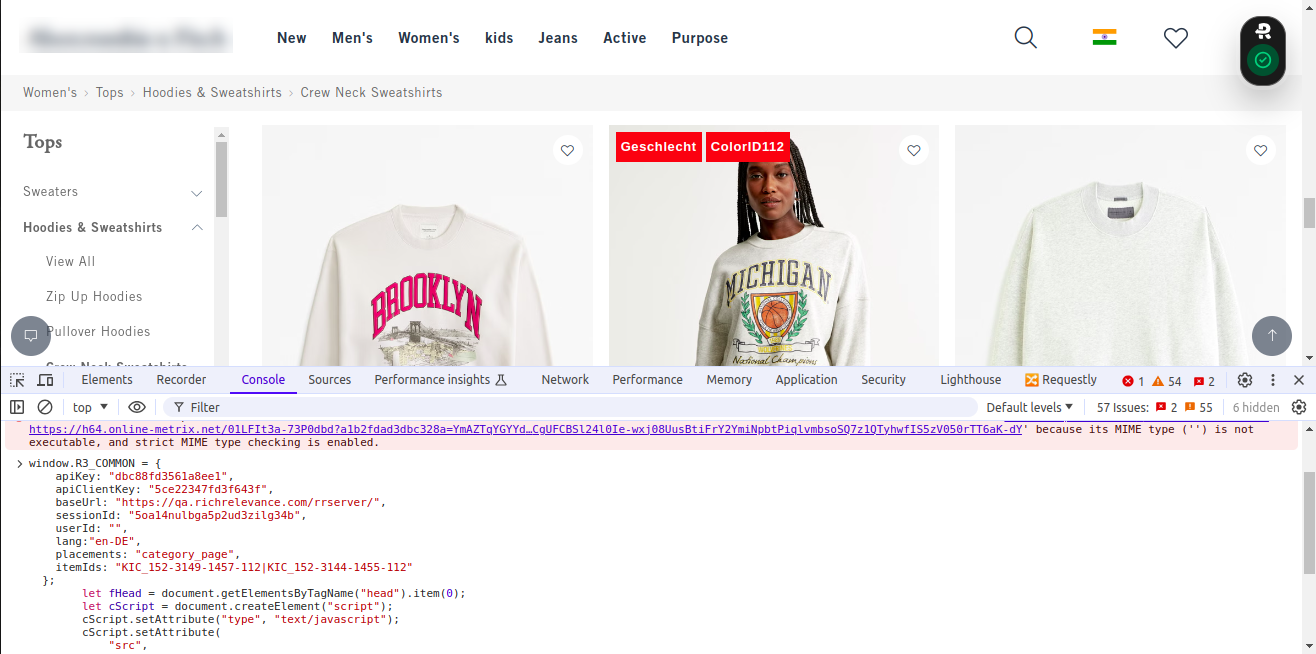Favorite the Michigan sweatshirt with heart icon

click(x=913, y=150)
